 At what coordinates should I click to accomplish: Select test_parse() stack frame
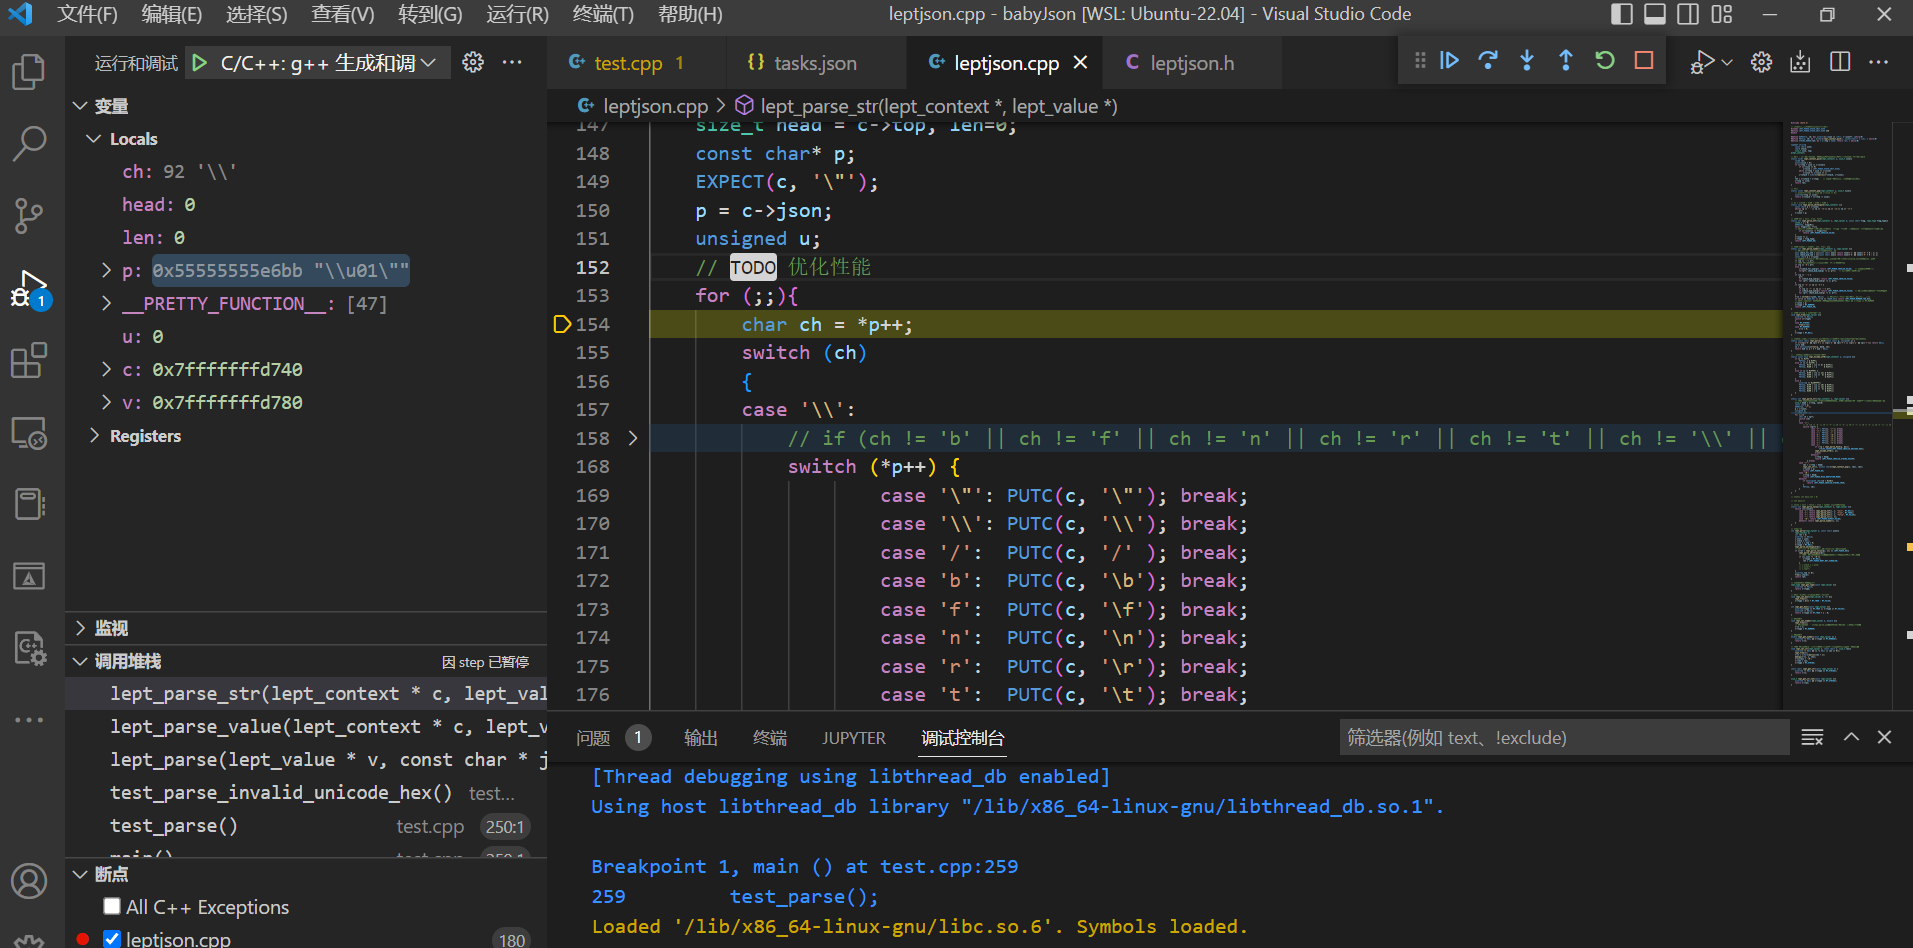tap(307, 826)
